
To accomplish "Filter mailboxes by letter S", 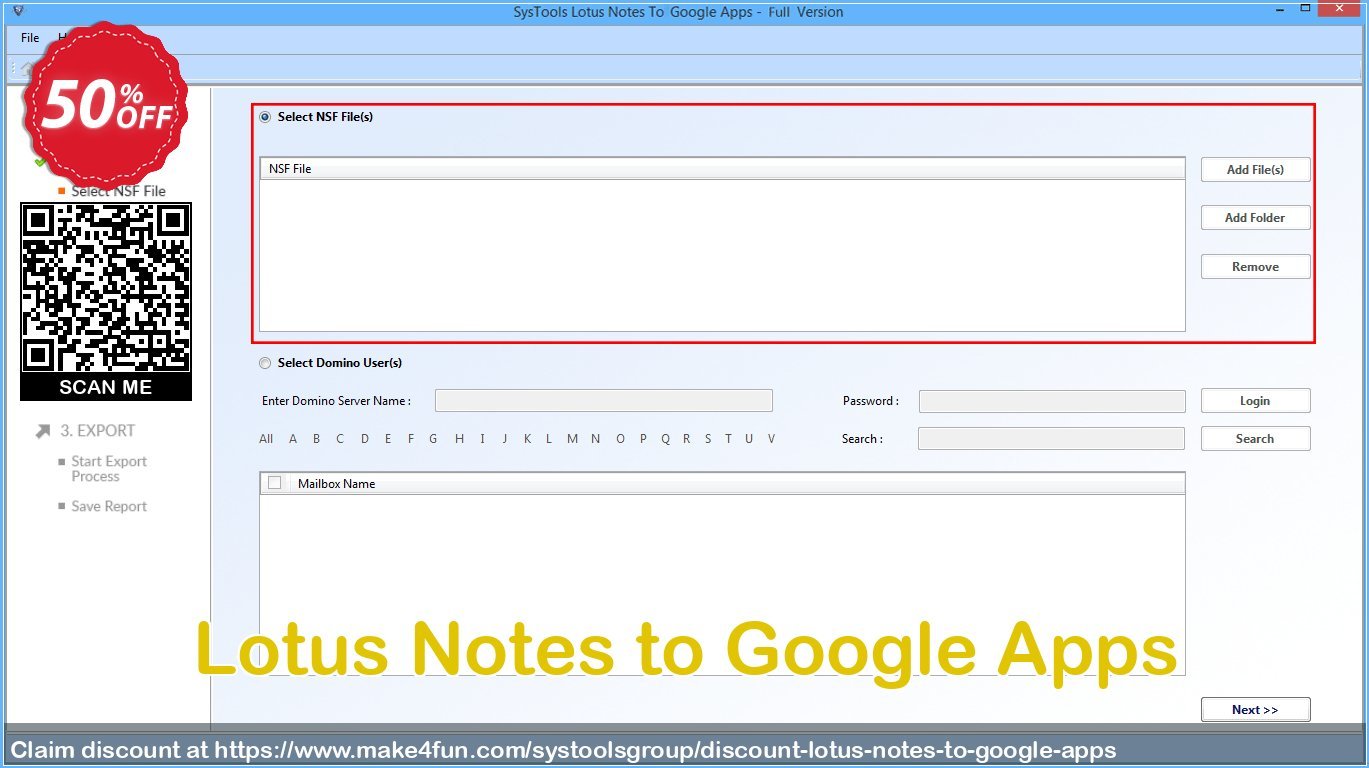I will pyautogui.click(x=708, y=439).
